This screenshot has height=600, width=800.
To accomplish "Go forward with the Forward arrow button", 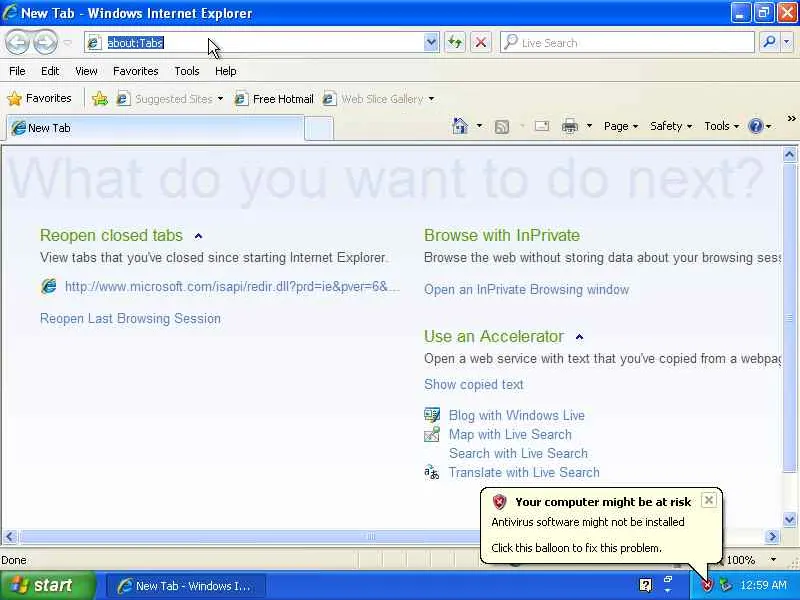I will coord(45,42).
